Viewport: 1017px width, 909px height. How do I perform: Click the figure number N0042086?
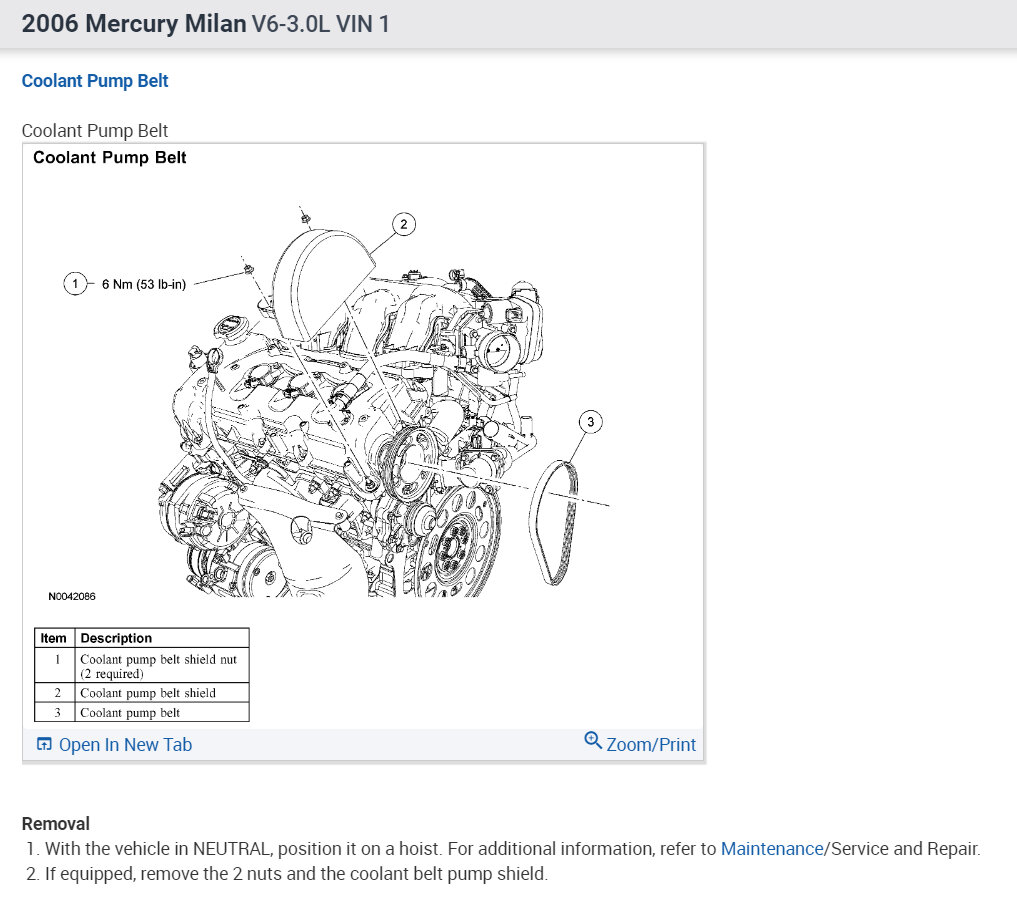coord(72,596)
